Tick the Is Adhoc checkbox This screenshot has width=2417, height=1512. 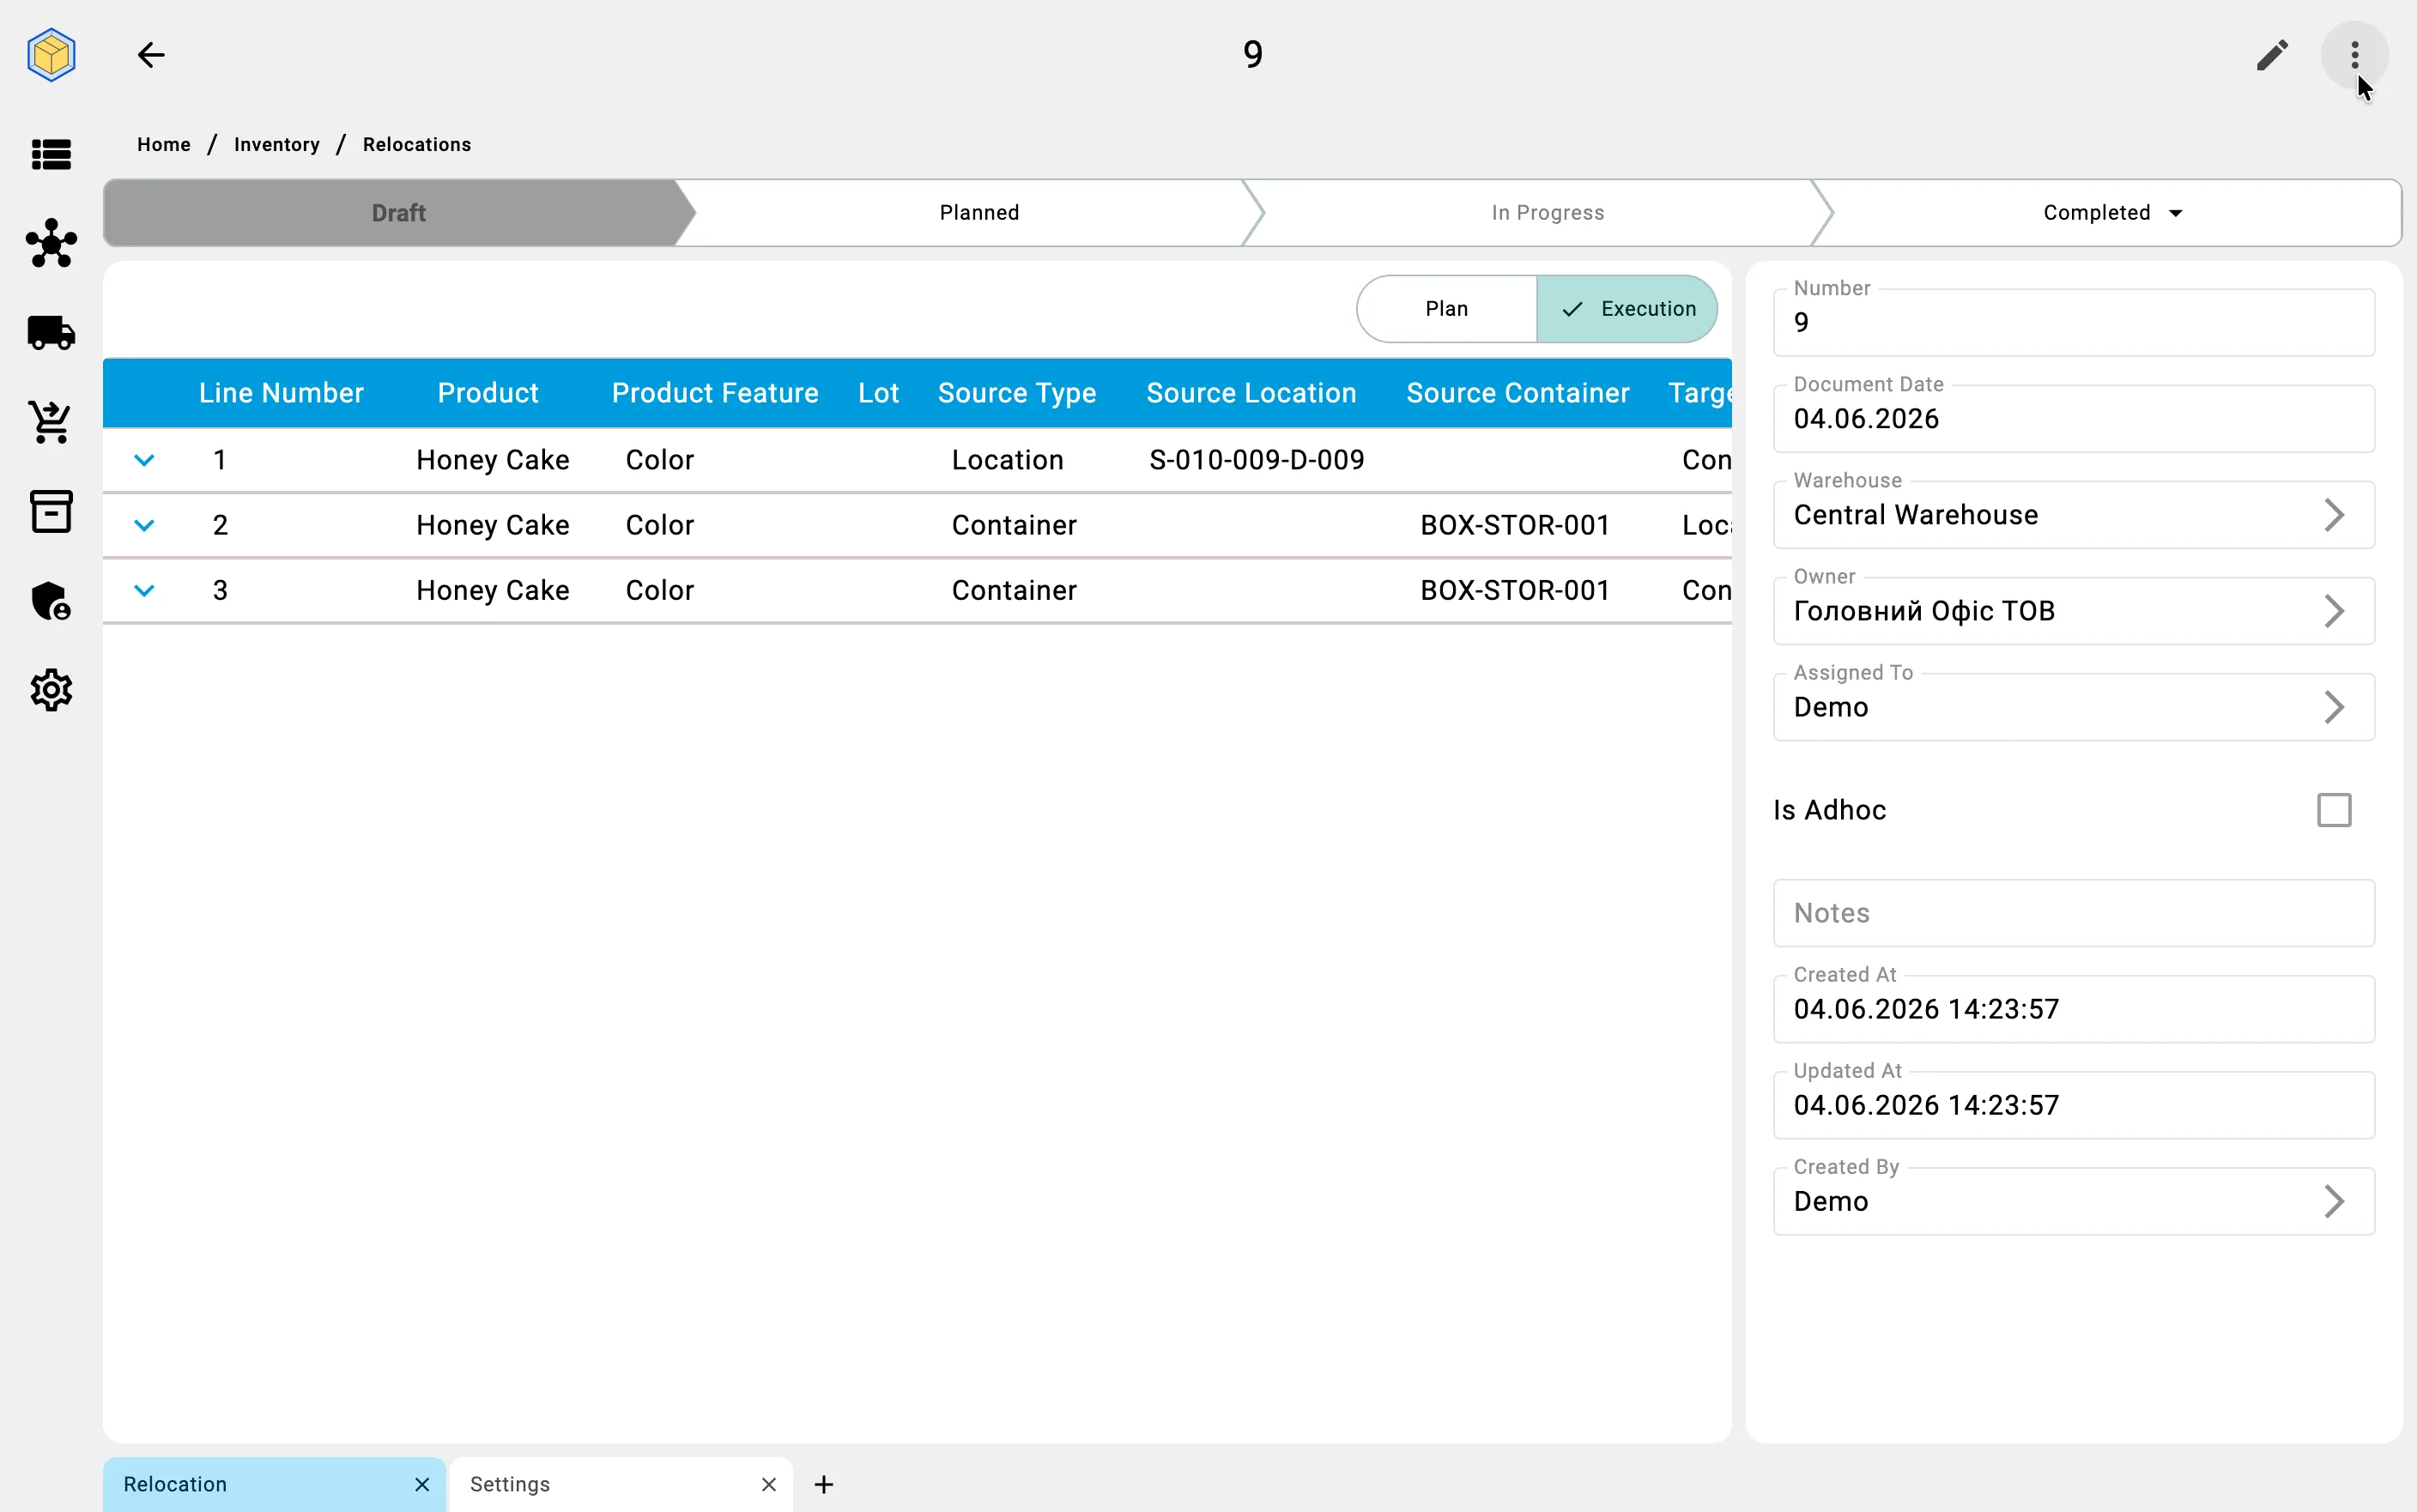coord(2333,810)
